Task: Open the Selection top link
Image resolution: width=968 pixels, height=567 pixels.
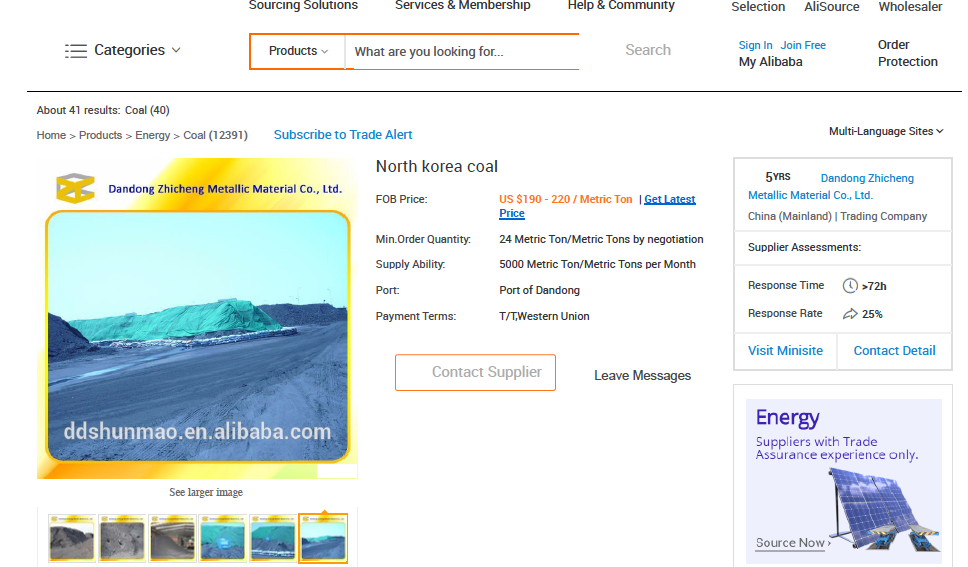Action: click(758, 7)
